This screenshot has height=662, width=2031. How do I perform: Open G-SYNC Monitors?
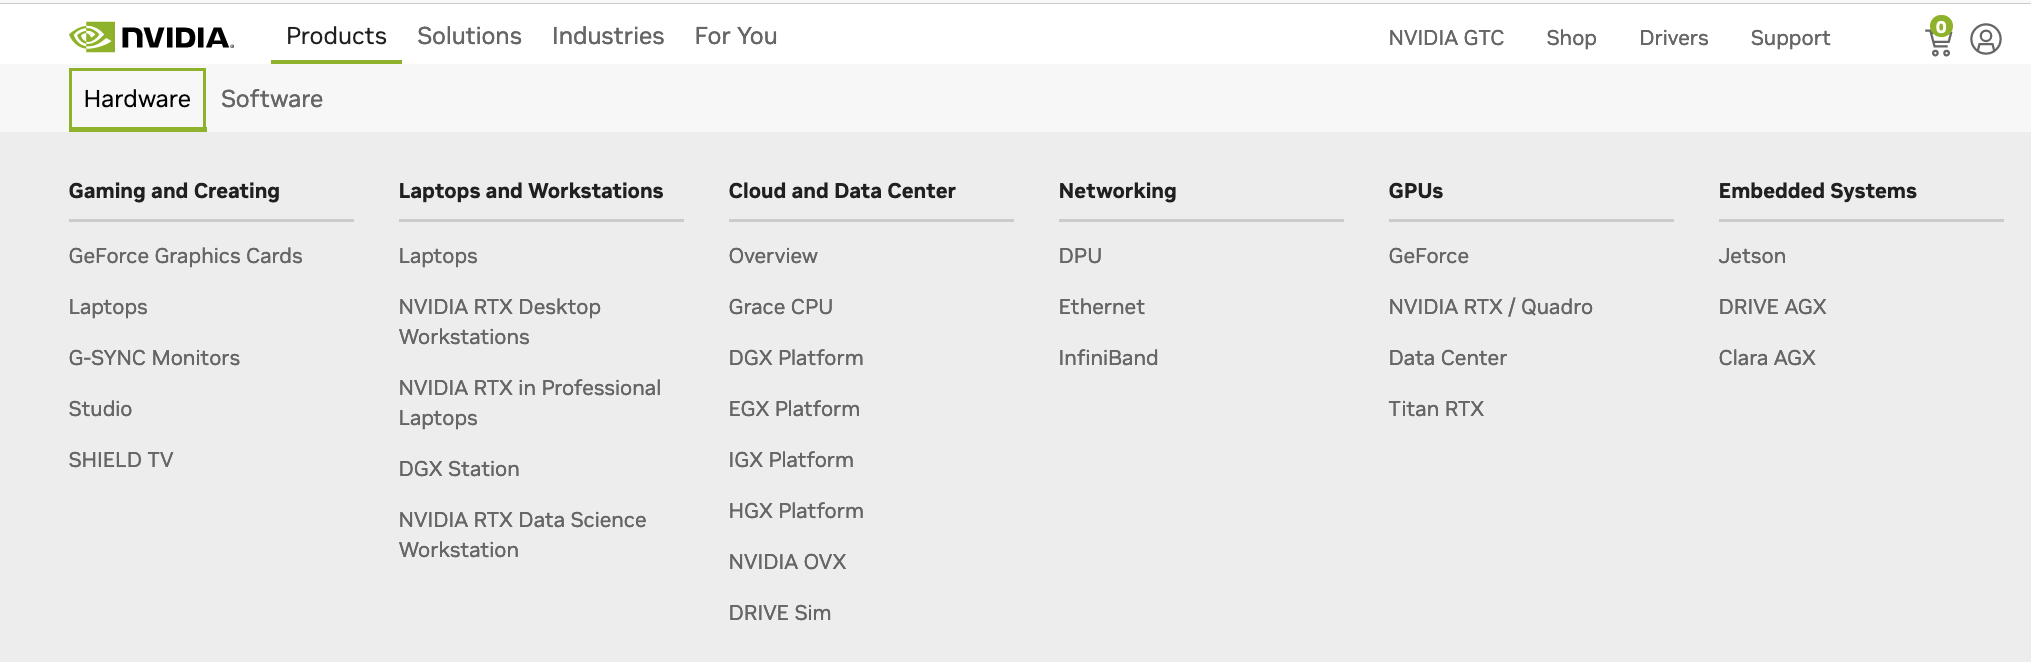[x=154, y=358]
